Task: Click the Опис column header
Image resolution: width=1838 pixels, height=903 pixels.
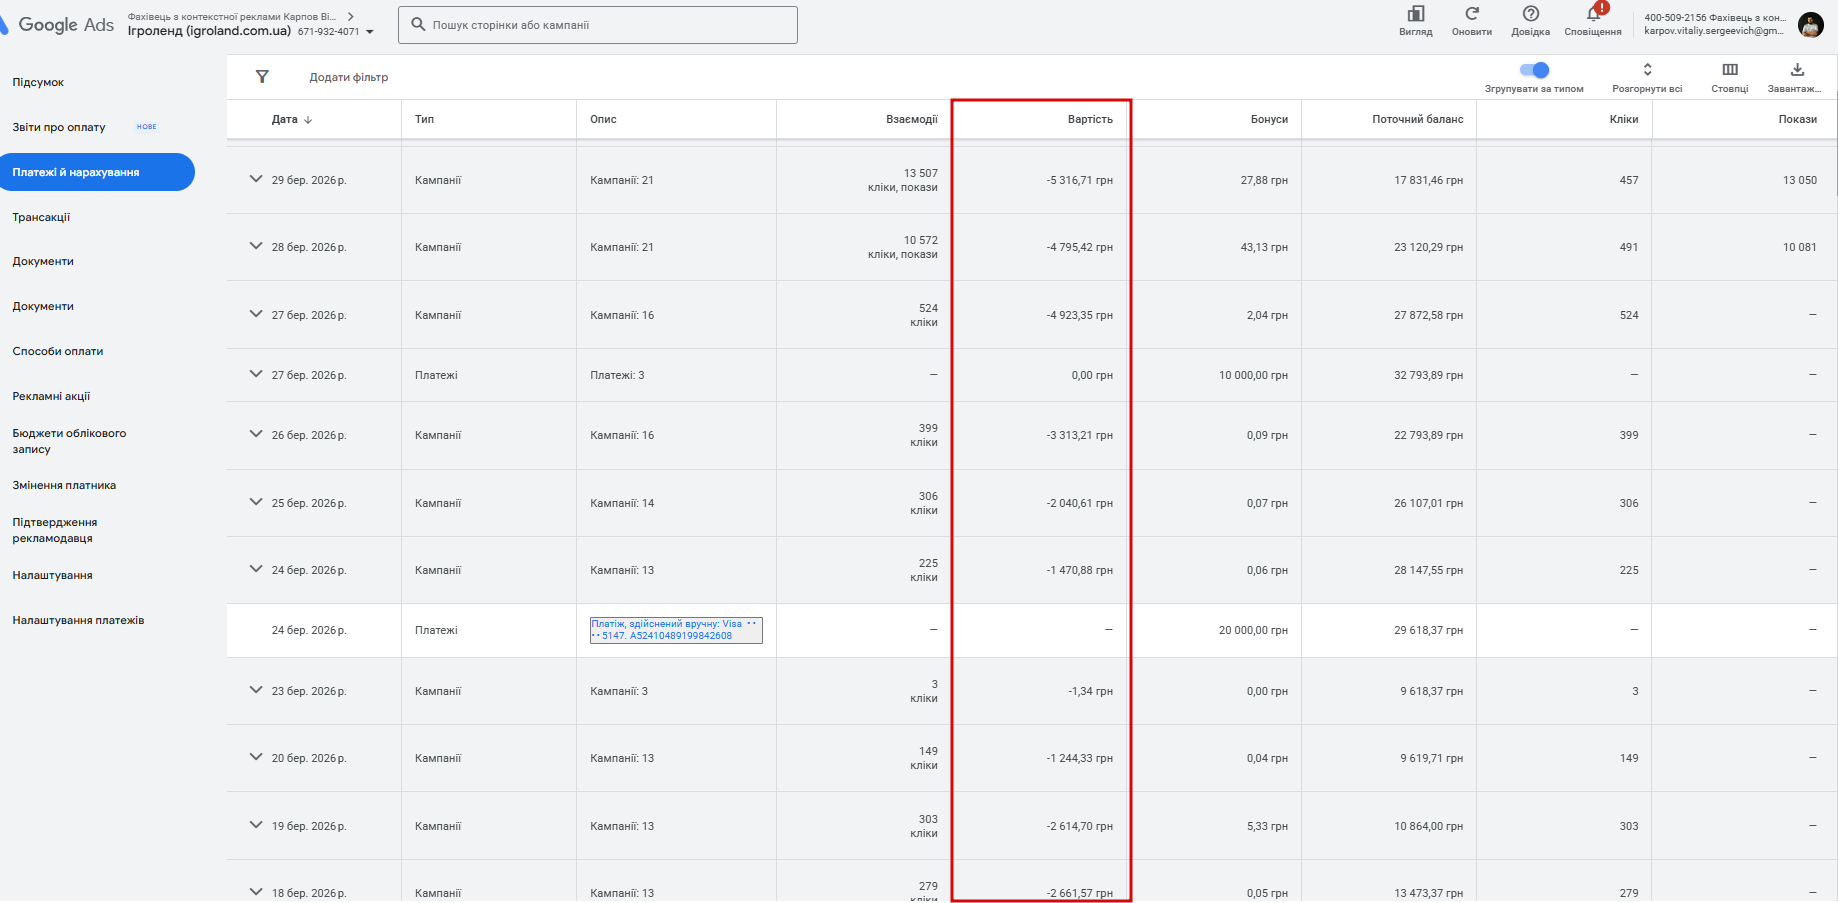Action: [x=603, y=119]
